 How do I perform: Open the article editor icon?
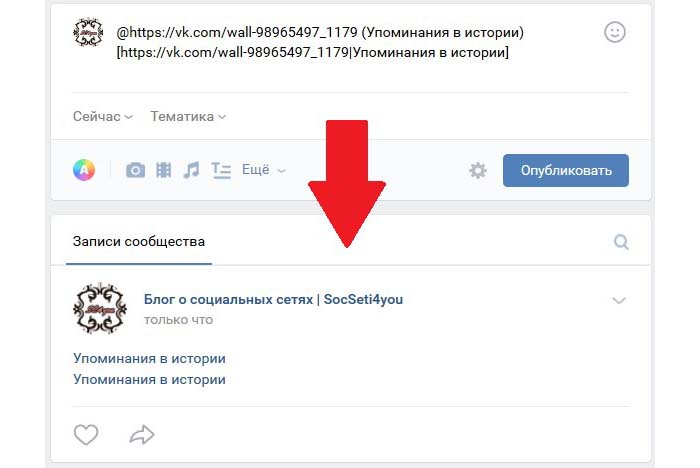click(x=221, y=170)
